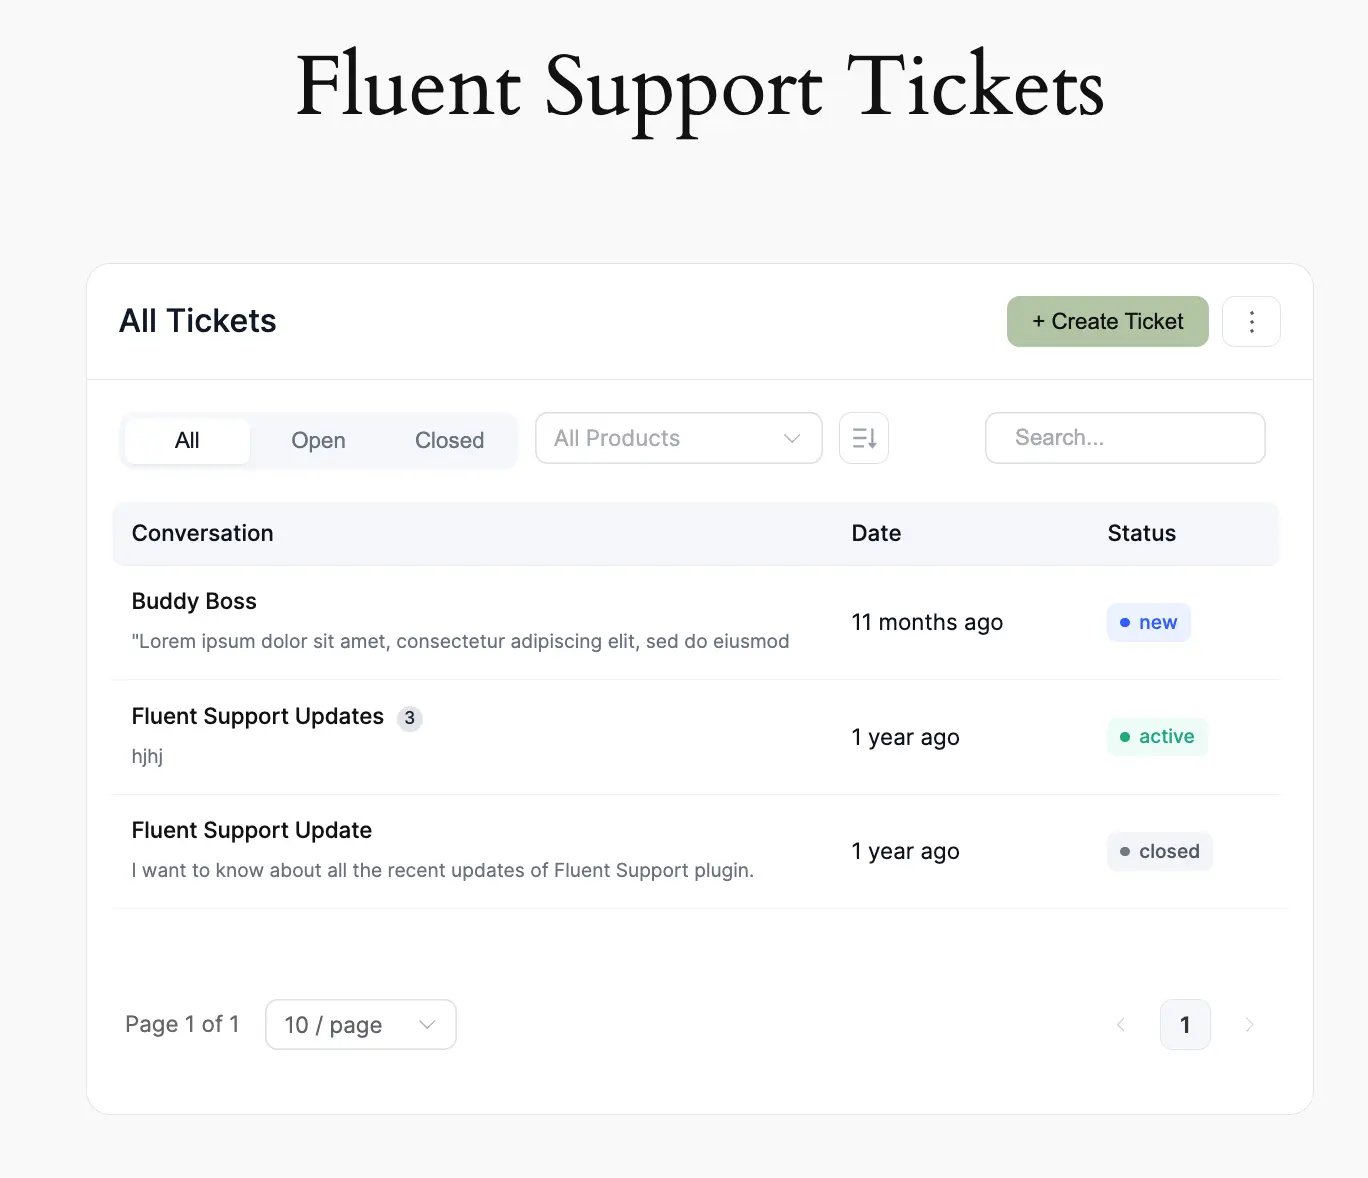The image size is (1368, 1178).
Task: Click the green 'active' status badge
Action: [x=1157, y=737]
